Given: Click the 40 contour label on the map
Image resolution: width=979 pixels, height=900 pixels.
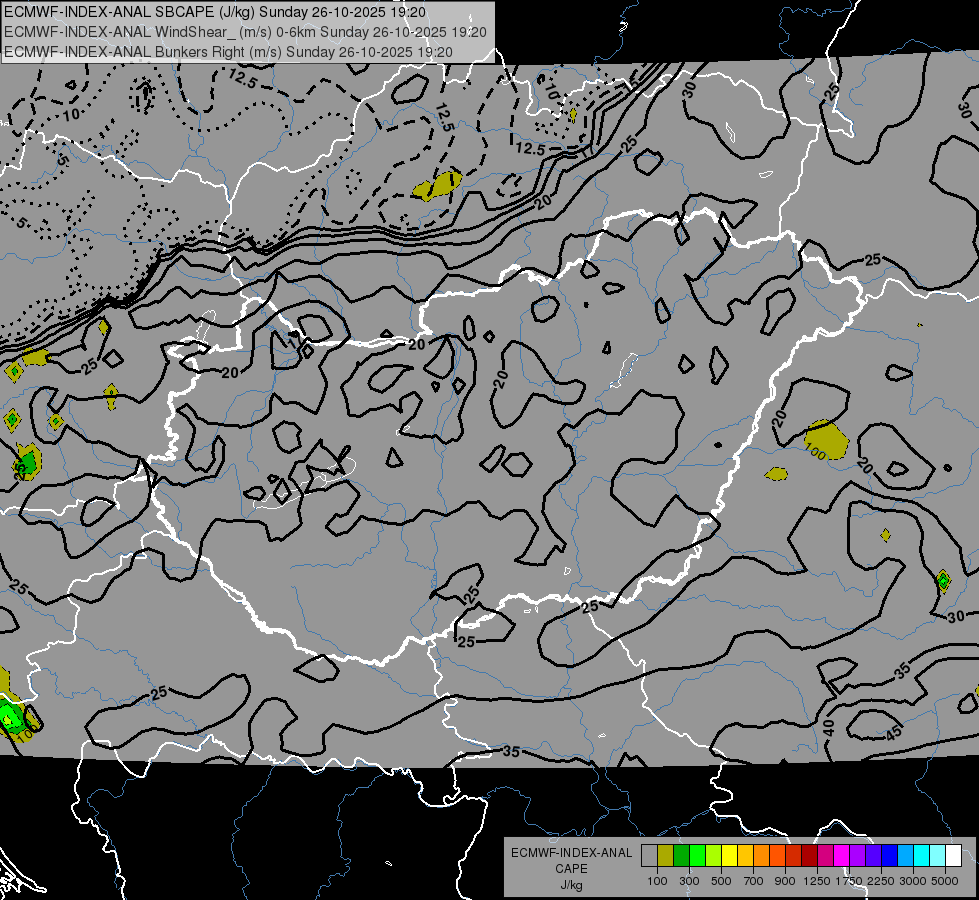Looking at the screenshot, I should coord(829,728).
